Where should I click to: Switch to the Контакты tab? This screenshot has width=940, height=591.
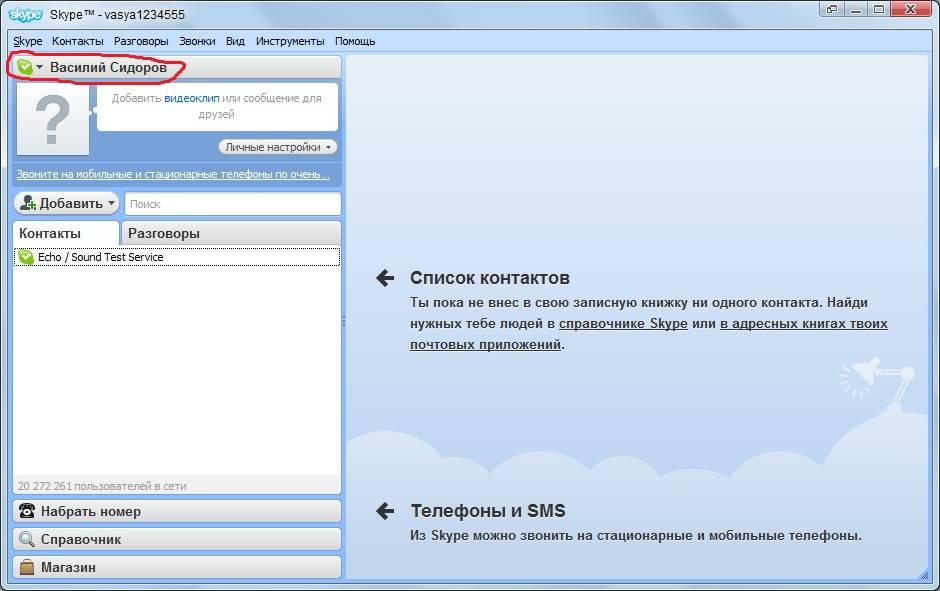tap(66, 233)
